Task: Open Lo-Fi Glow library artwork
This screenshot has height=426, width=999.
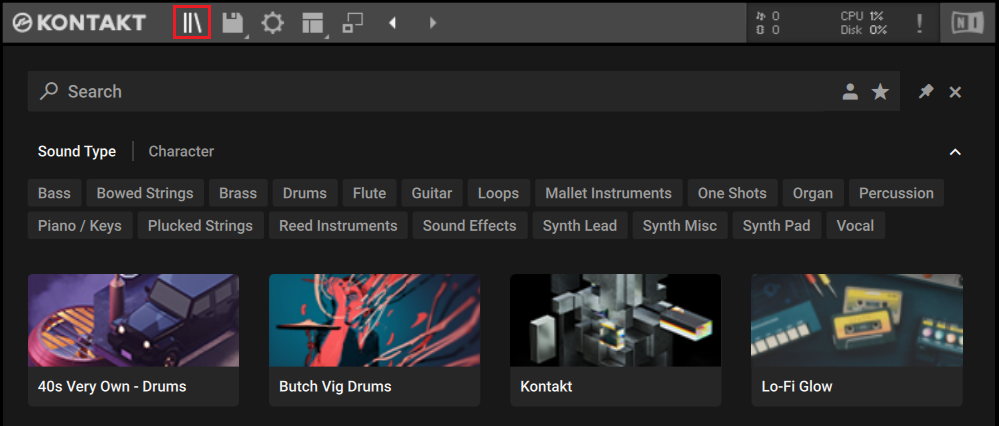Action: click(856, 320)
